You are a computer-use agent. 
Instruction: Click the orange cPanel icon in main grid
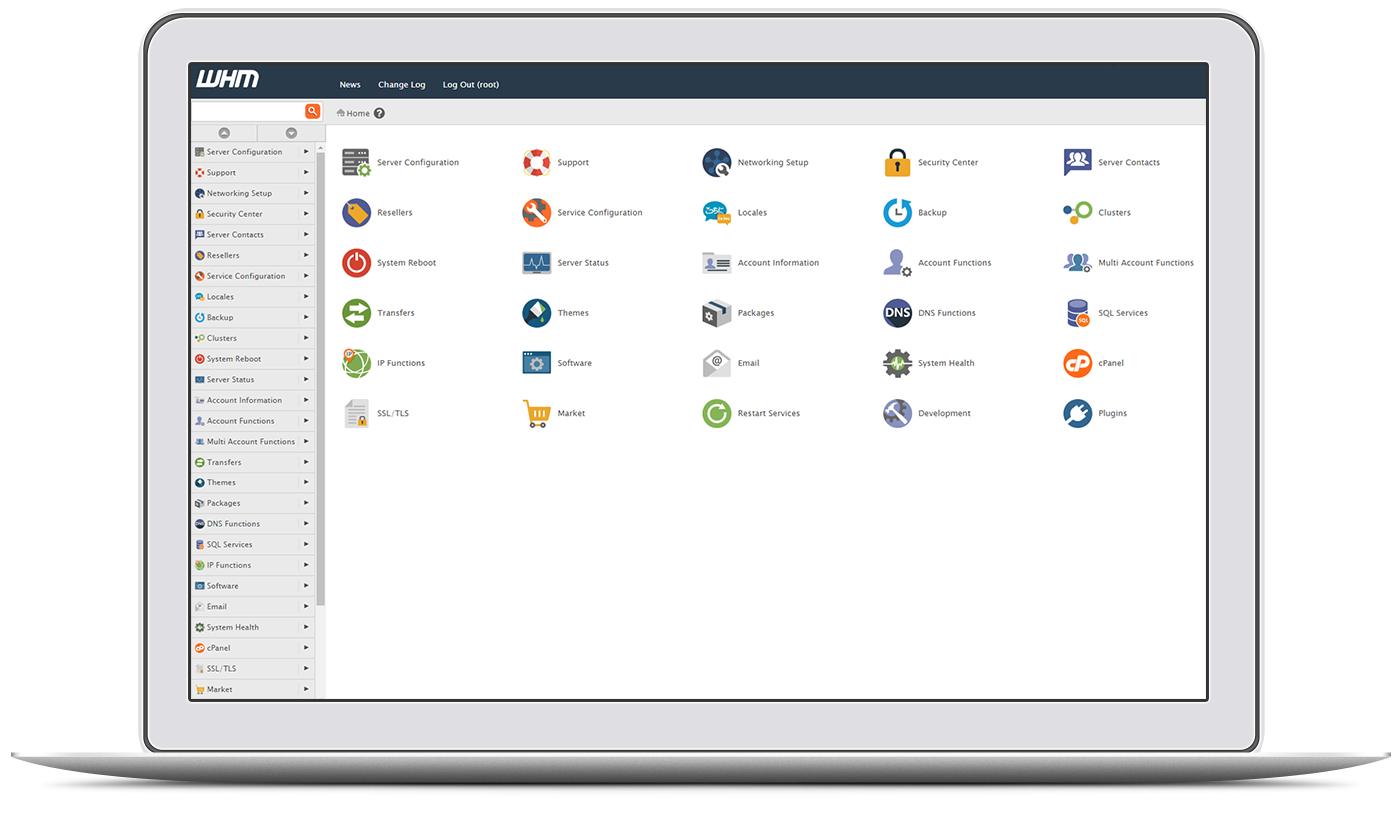(1077, 363)
